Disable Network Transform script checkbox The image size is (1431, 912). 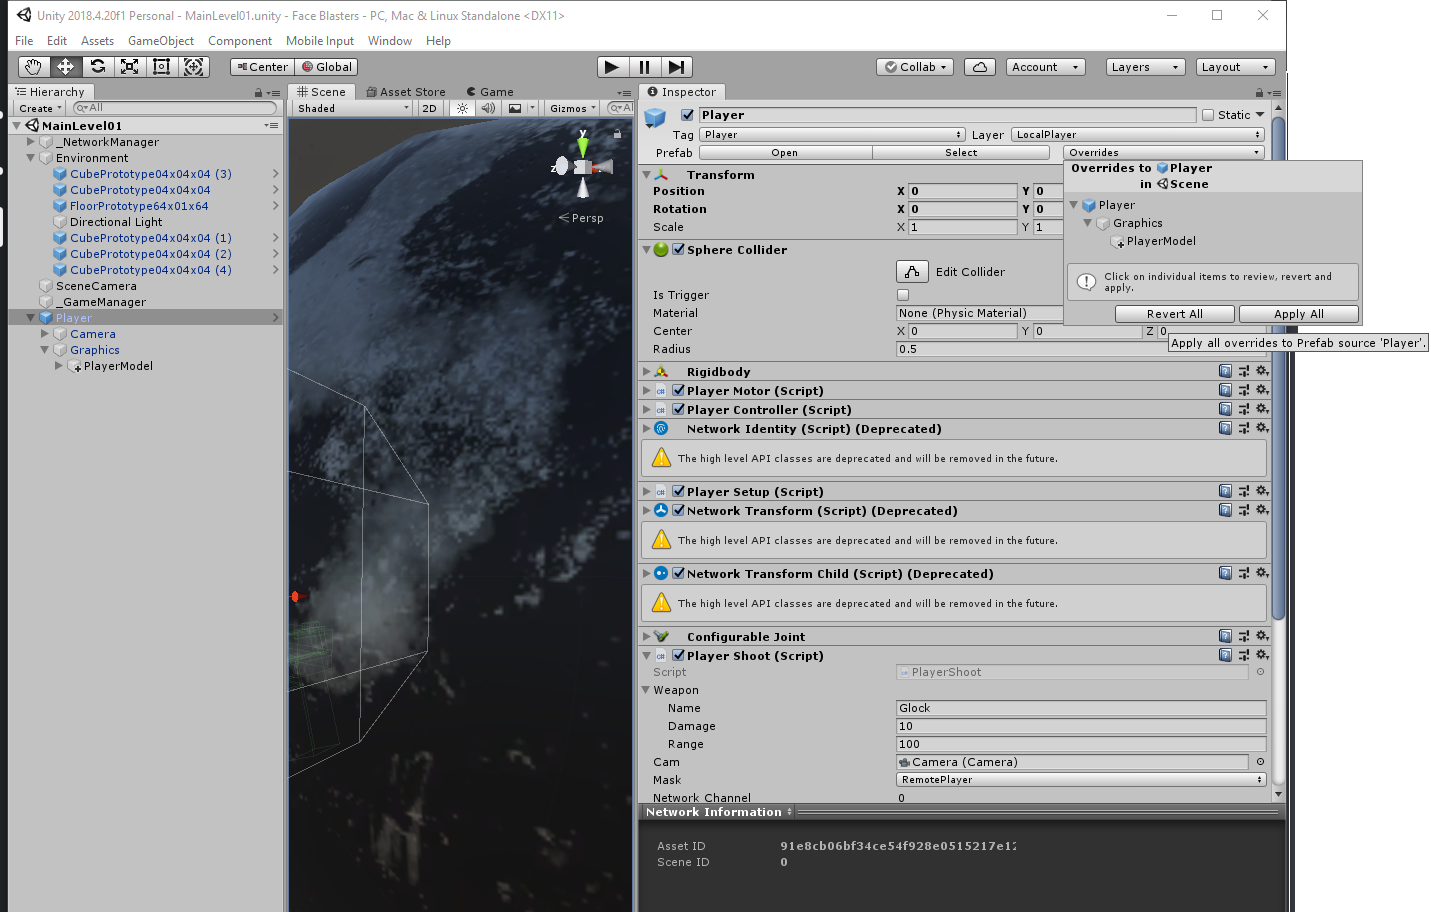coord(679,511)
